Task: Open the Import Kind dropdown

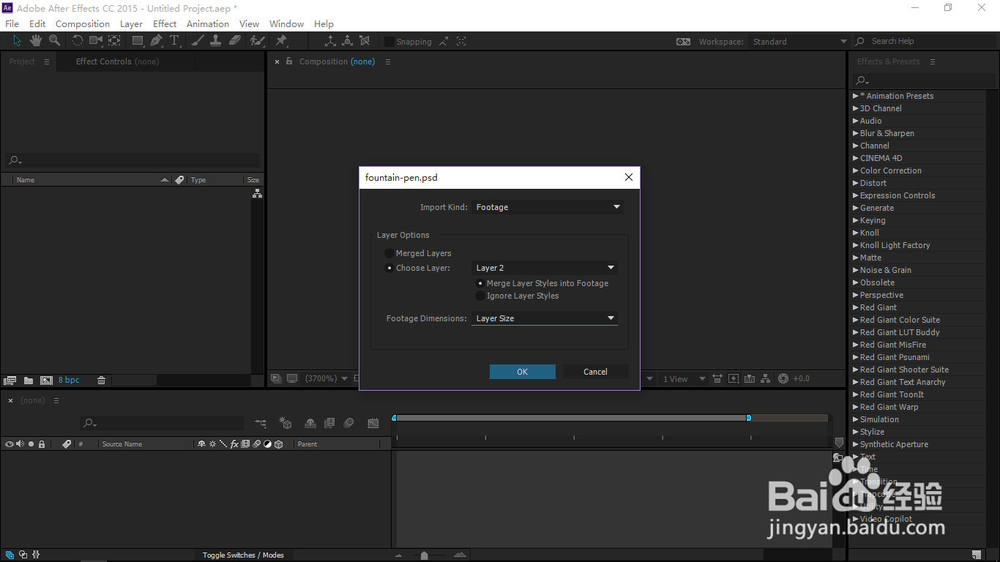Action: [548, 207]
